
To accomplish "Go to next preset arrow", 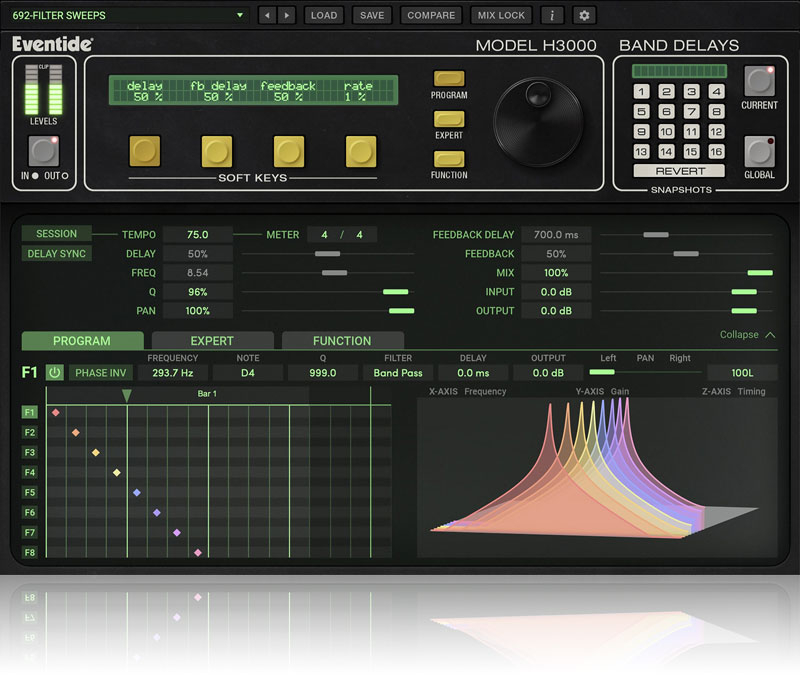I will [x=287, y=15].
